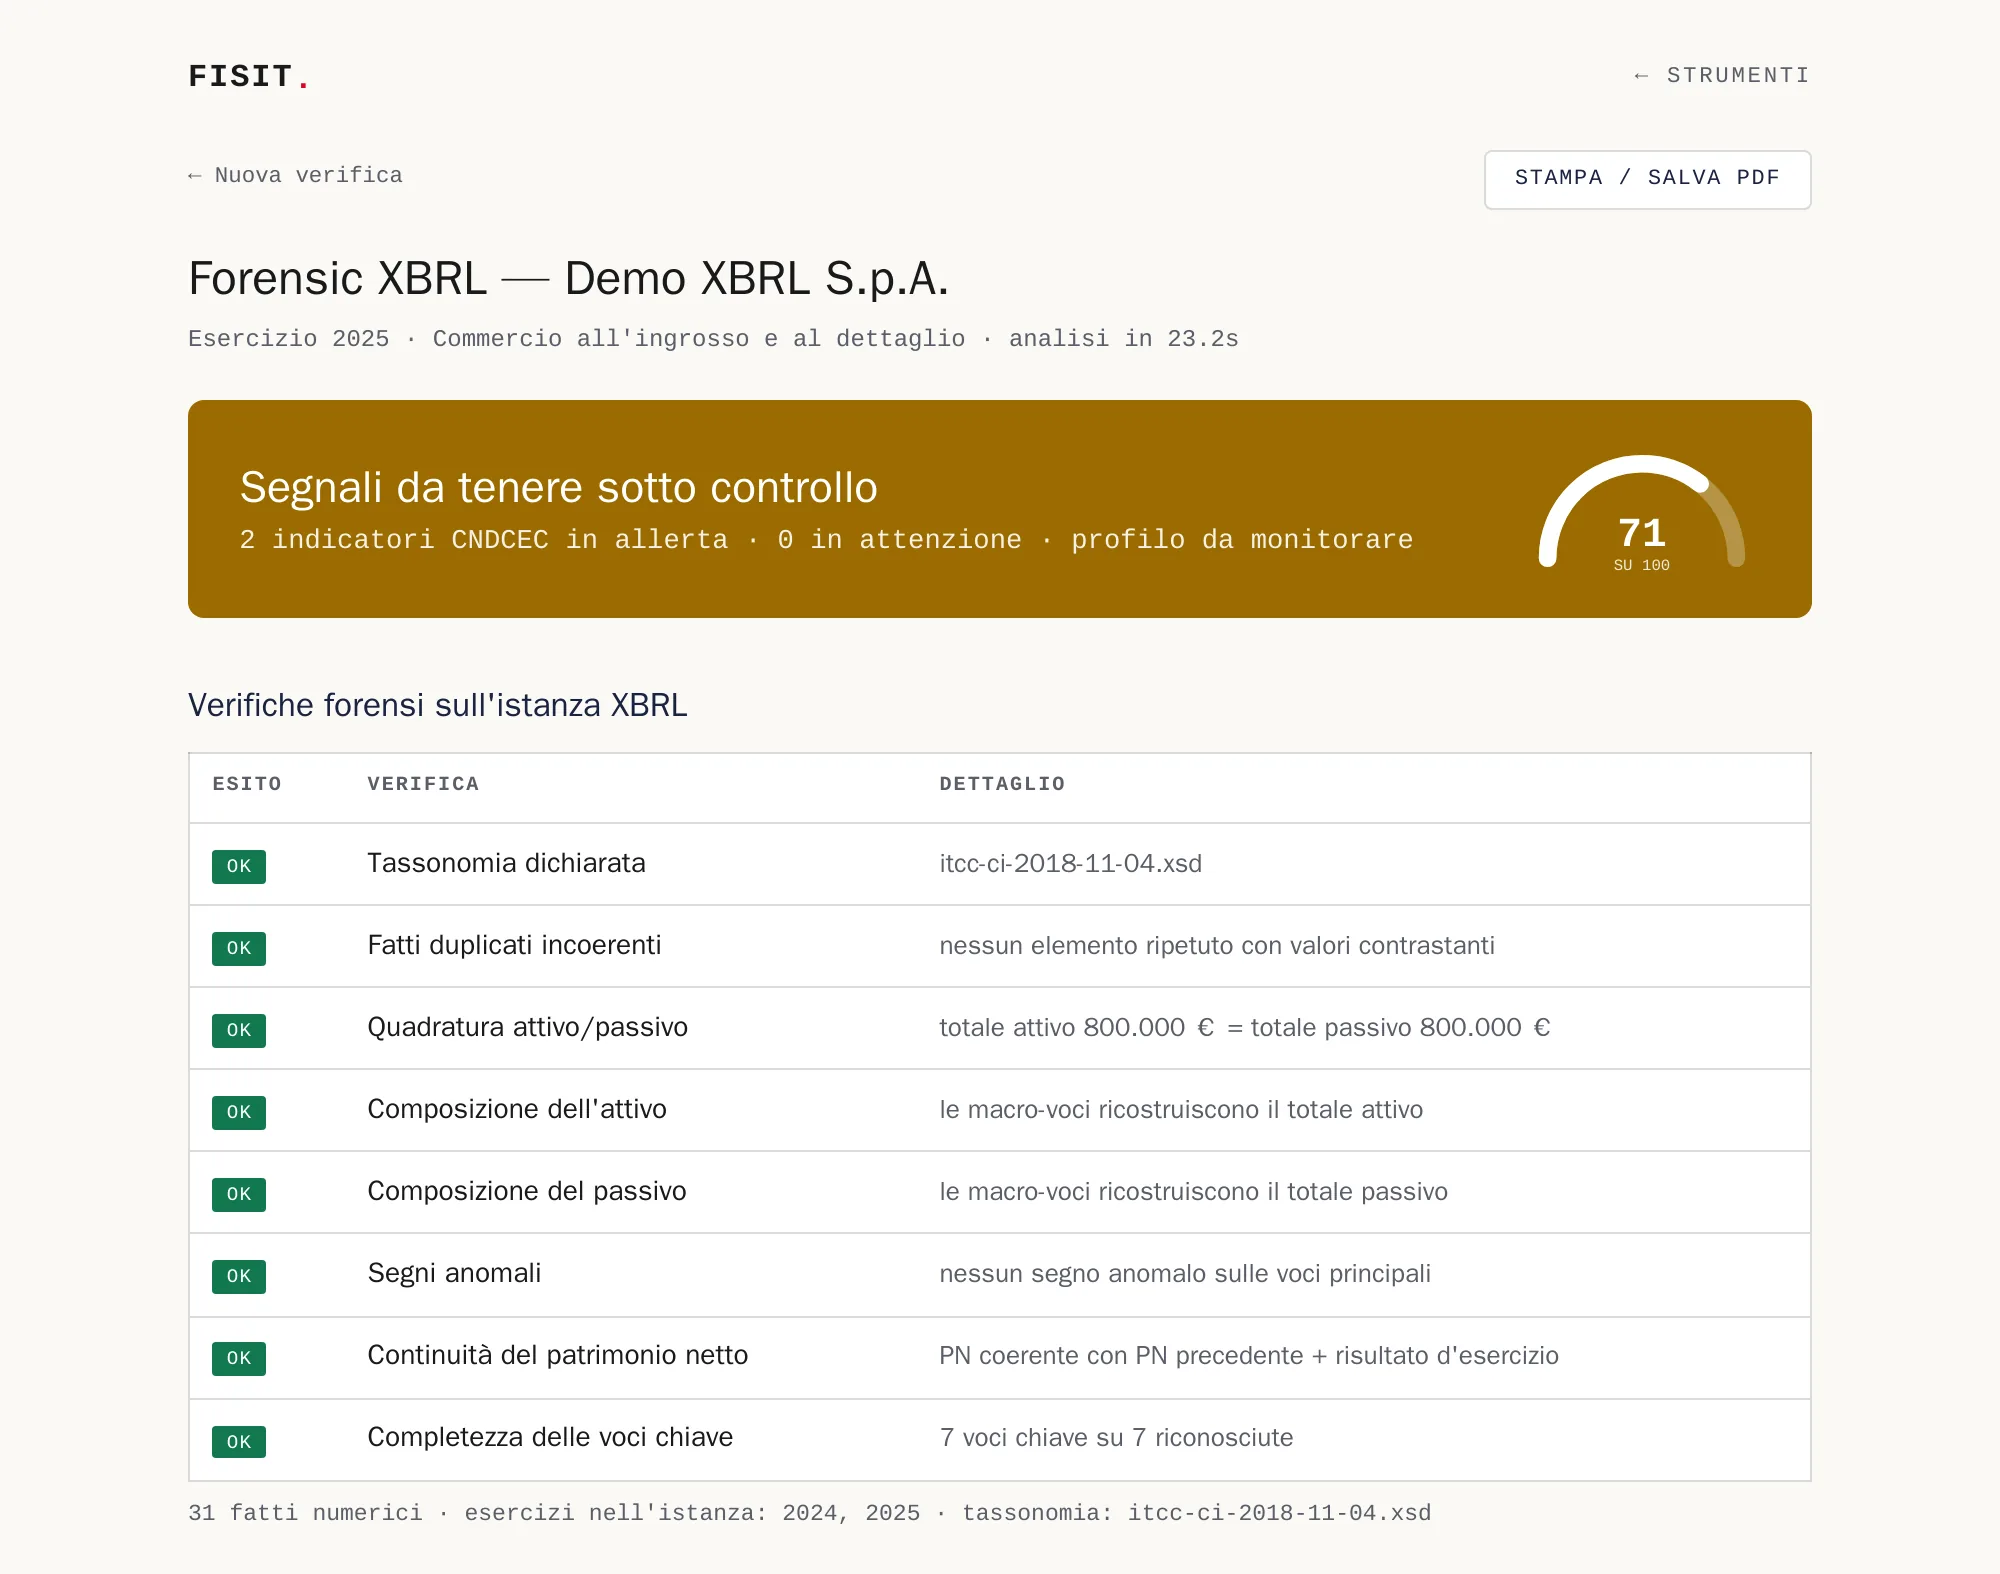Select Continuità del patrimonio netto label
The image size is (2000, 1574).
[x=557, y=1355]
